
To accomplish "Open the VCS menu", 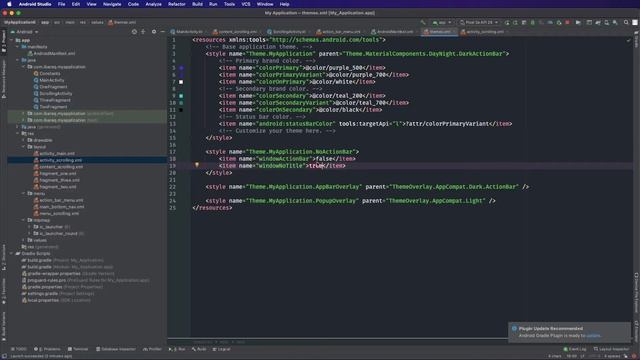I will point(246,4).
